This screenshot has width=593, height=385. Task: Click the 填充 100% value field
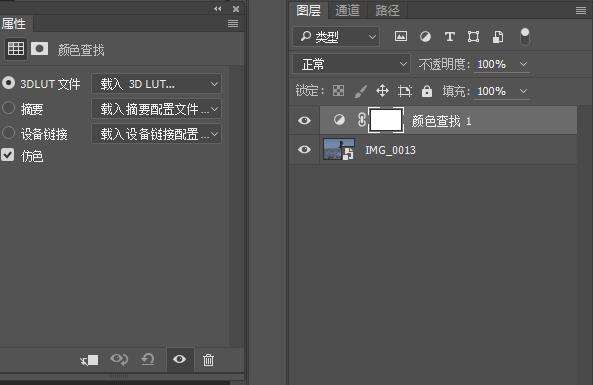pyautogui.click(x=492, y=91)
